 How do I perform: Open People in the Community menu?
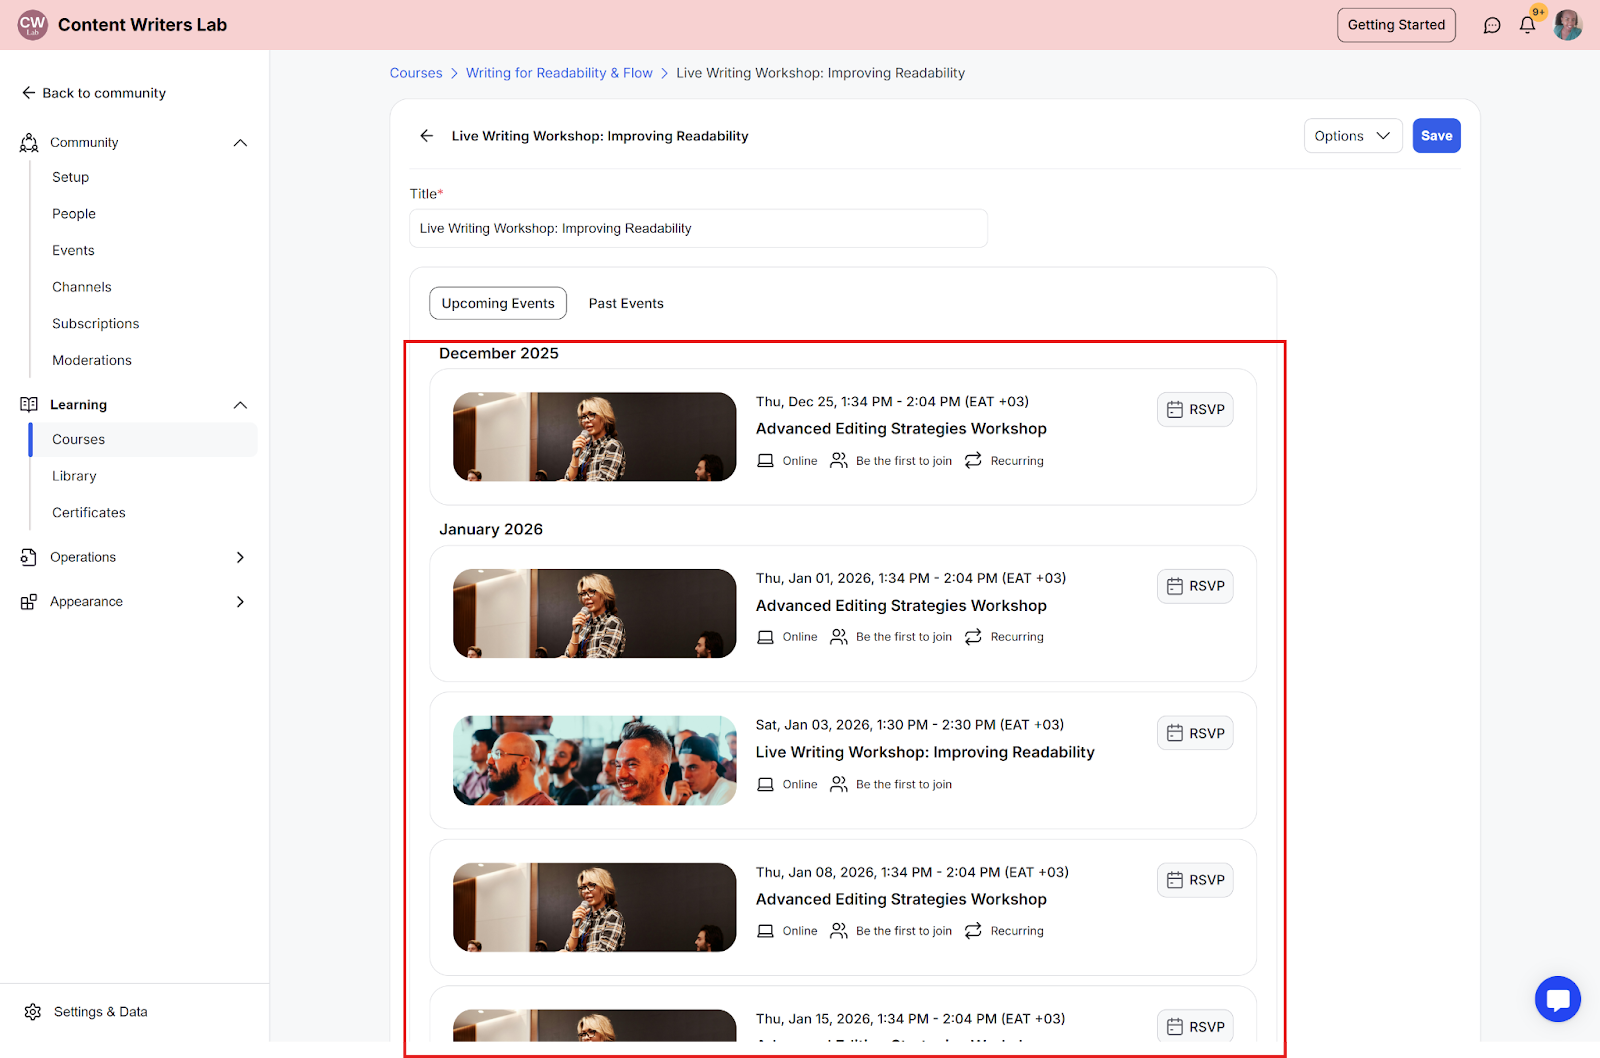coord(74,214)
